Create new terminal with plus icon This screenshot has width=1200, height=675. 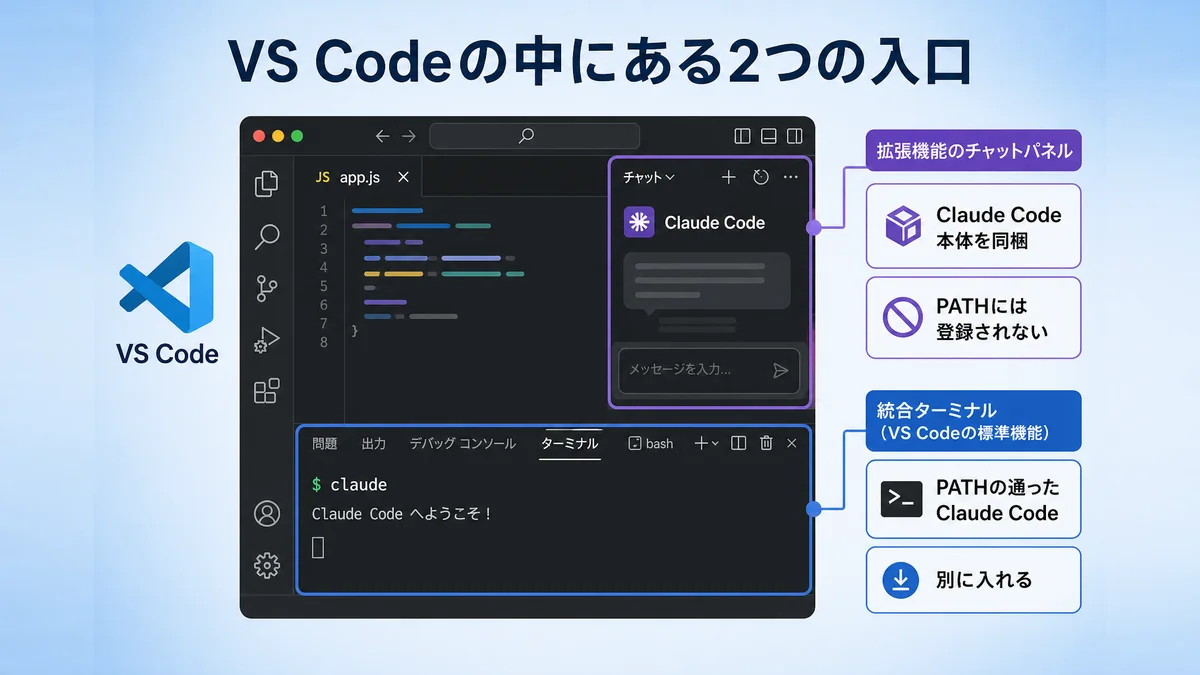[701, 443]
